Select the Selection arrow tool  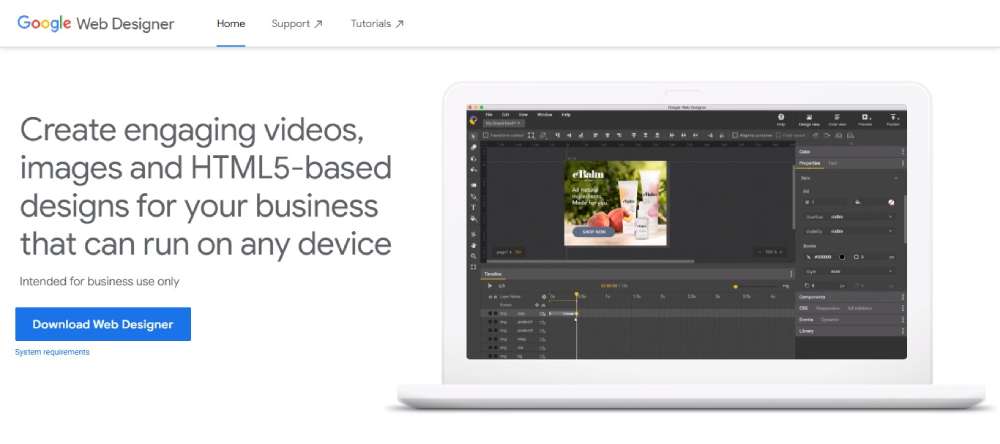pos(473,136)
